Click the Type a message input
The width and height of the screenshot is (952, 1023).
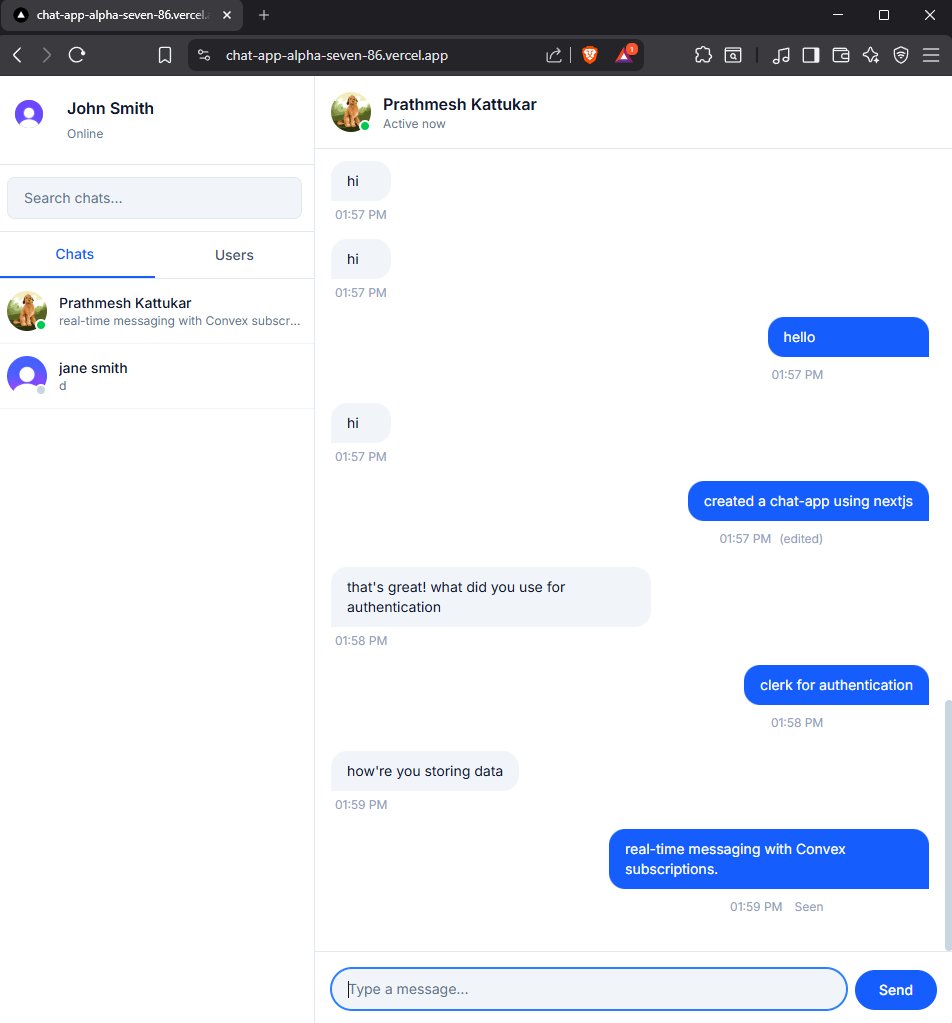(x=589, y=989)
